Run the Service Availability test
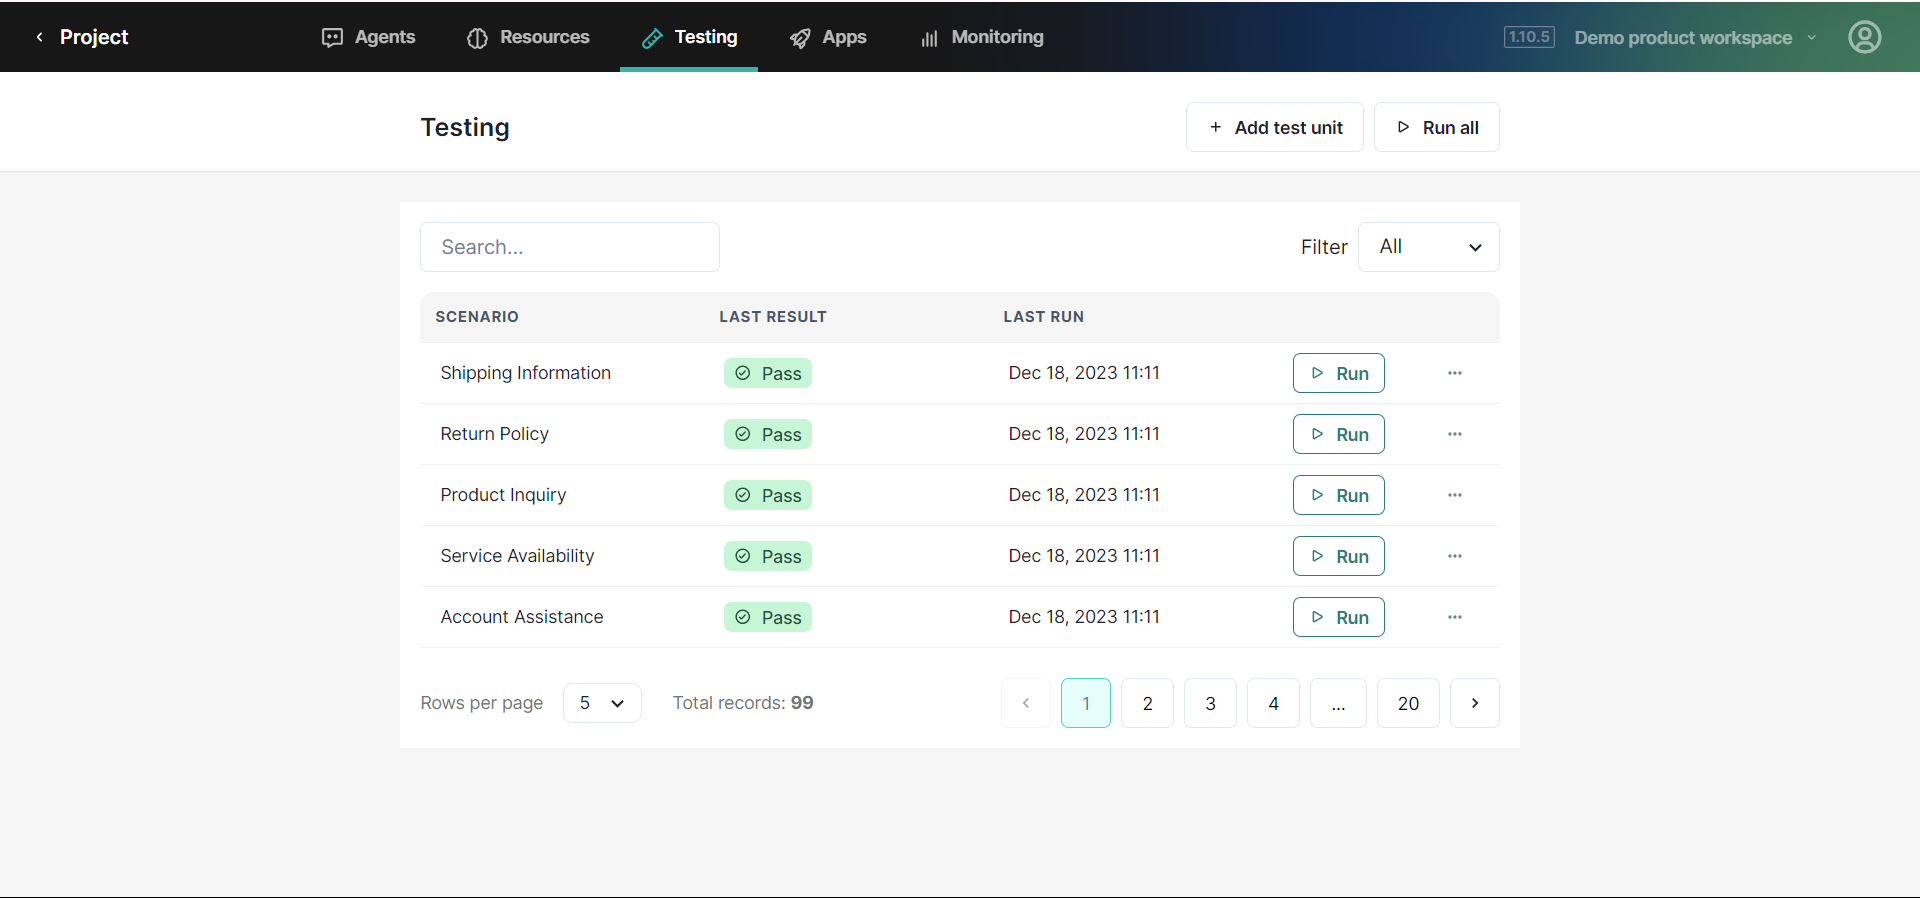The width and height of the screenshot is (1920, 898). tap(1338, 556)
